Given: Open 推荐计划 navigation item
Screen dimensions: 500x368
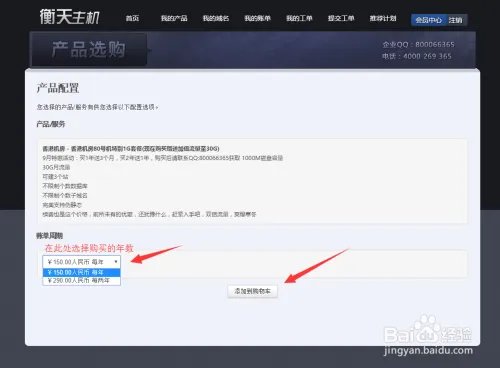Looking at the screenshot, I should pyautogui.click(x=383, y=18).
